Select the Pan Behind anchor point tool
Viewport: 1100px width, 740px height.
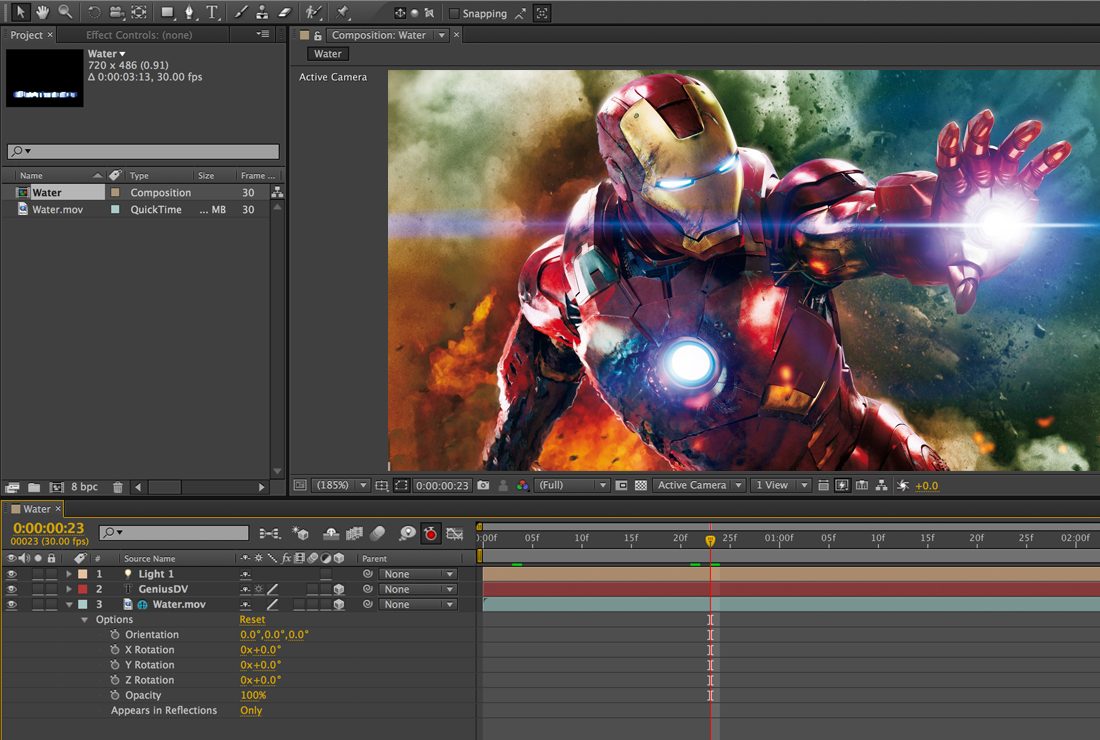pos(139,13)
